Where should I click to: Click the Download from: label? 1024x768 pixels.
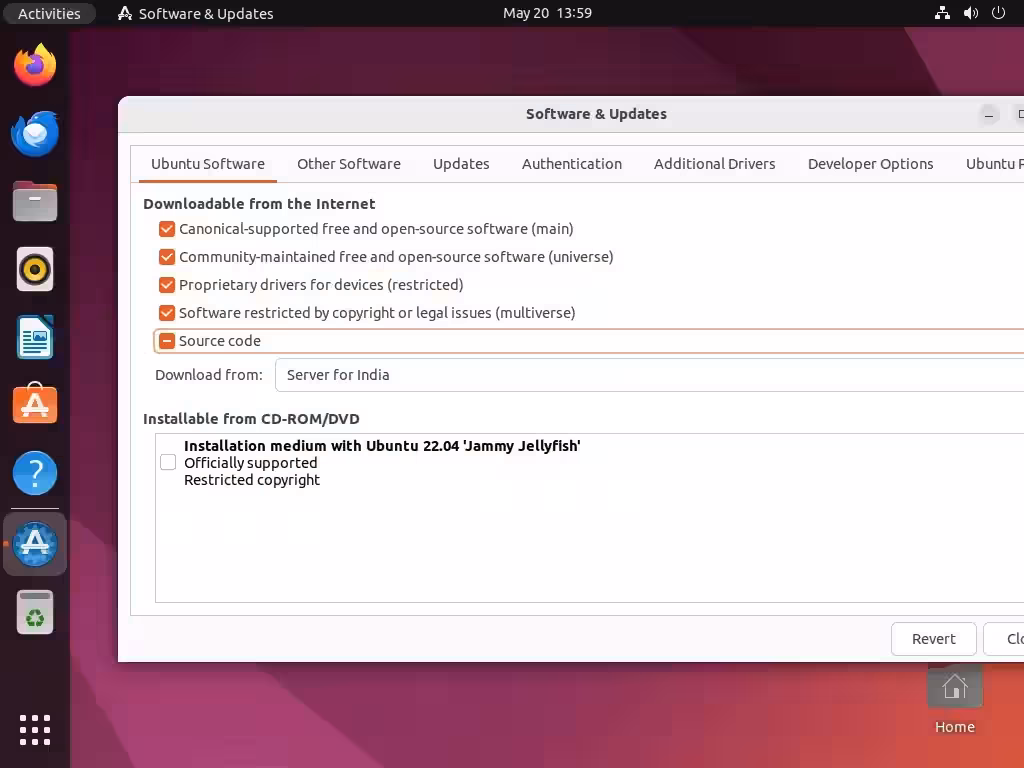(209, 375)
